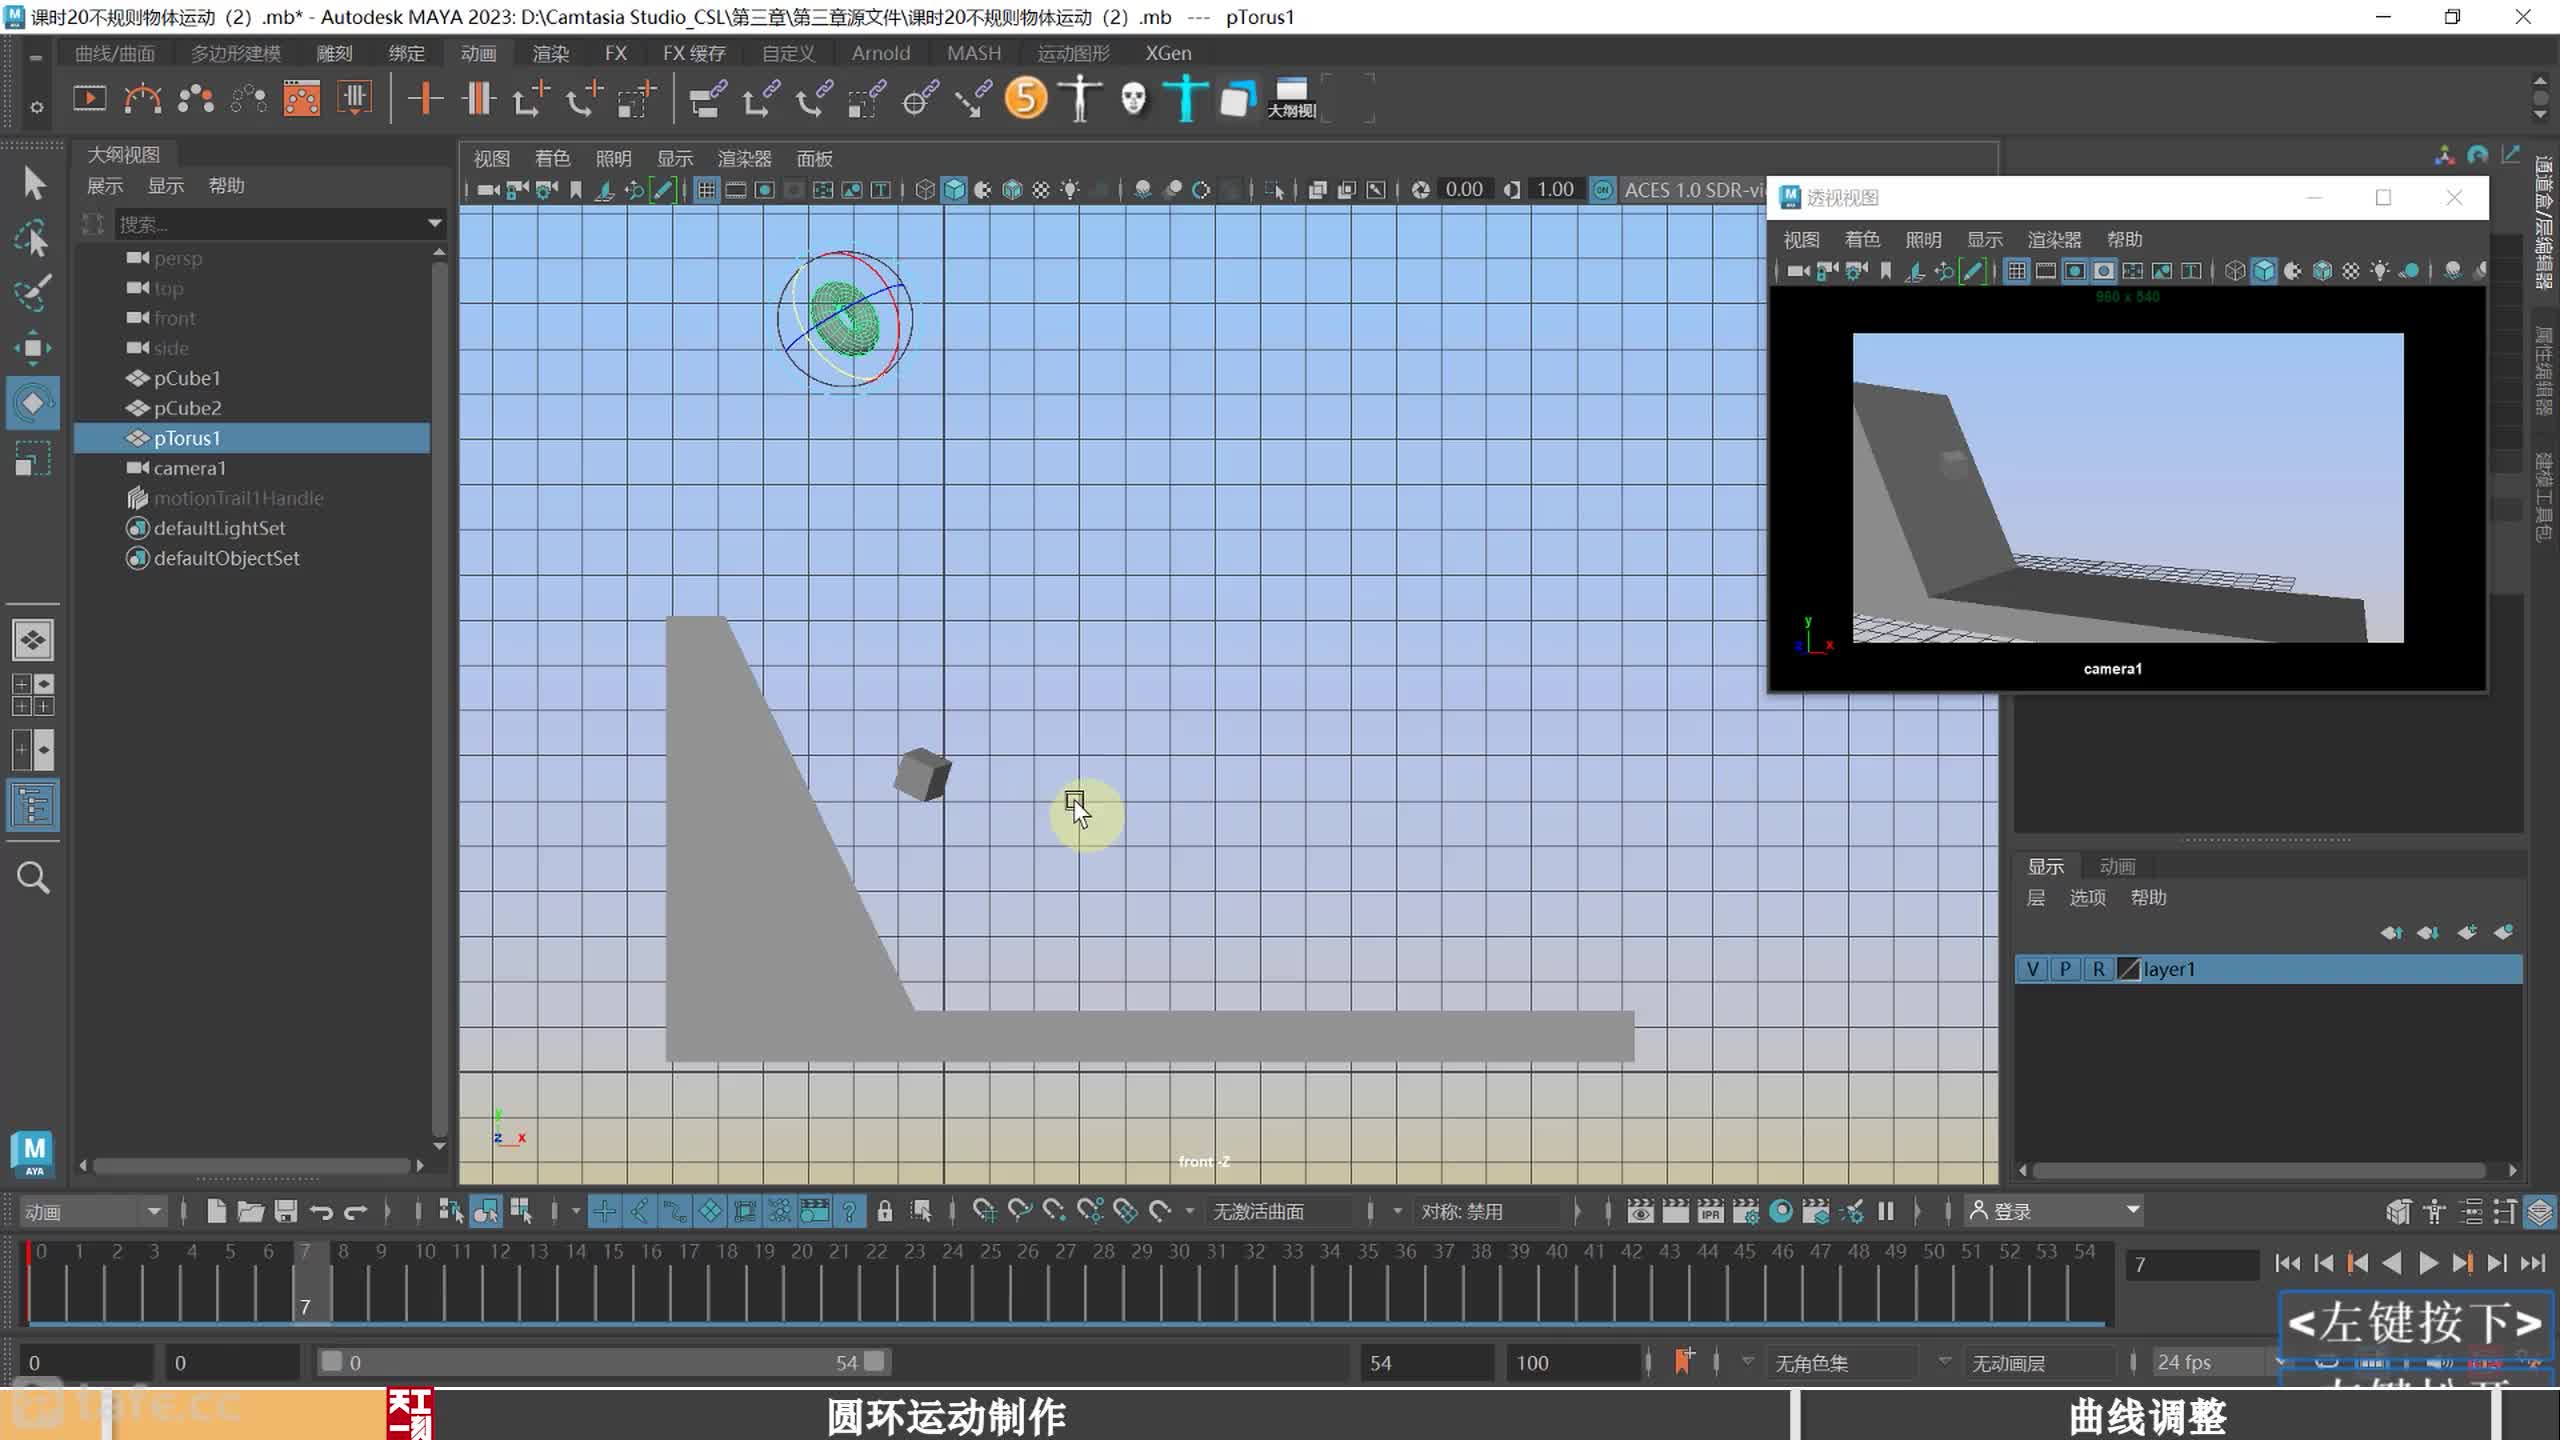Toggle grid display in the main viewport toolbar
Screen dimensions: 2560x1440
[x=706, y=190]
